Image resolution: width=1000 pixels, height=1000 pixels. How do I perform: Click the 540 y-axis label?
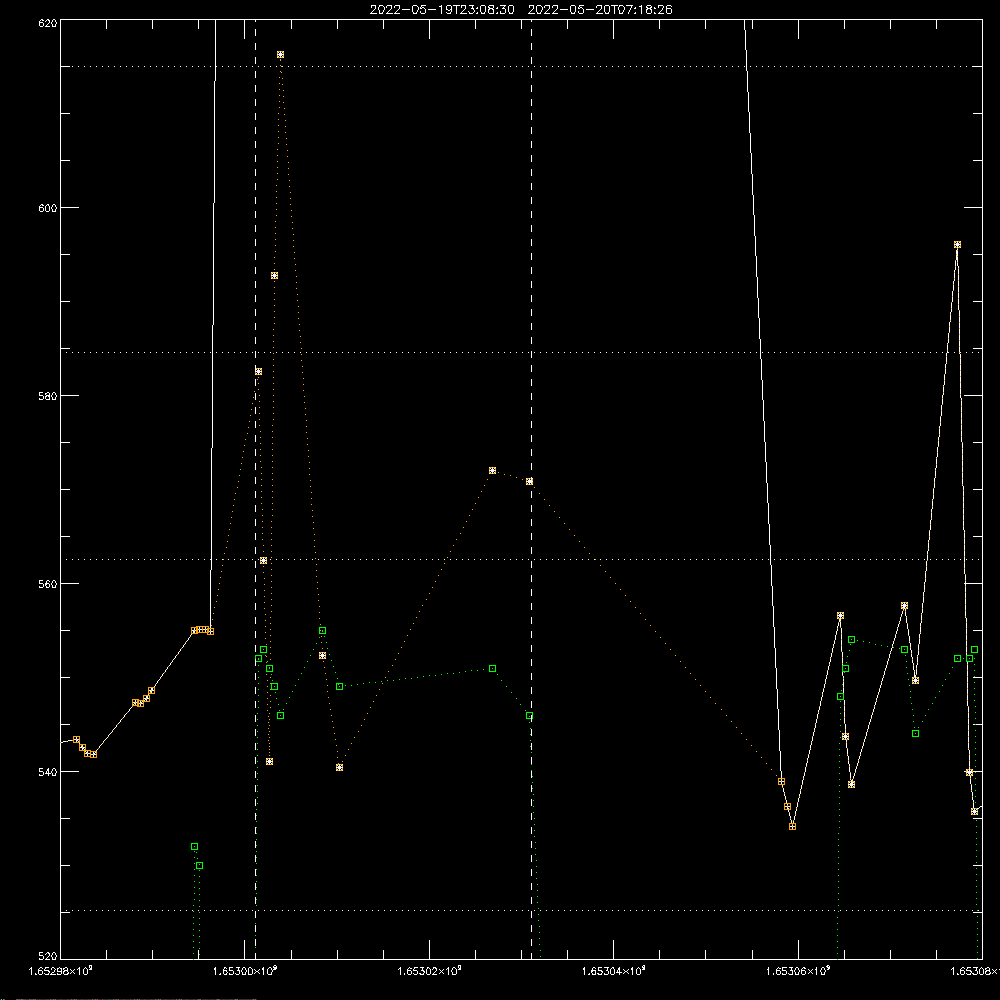pyautogui.click(x=48, y=771)
